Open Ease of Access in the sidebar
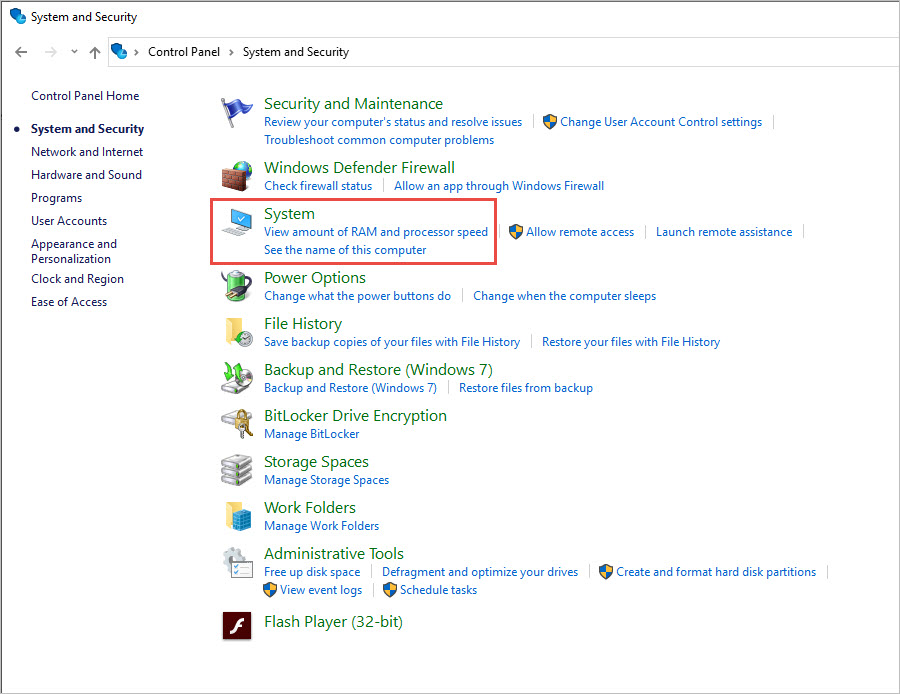900x694 pixels. click(69, 302)
